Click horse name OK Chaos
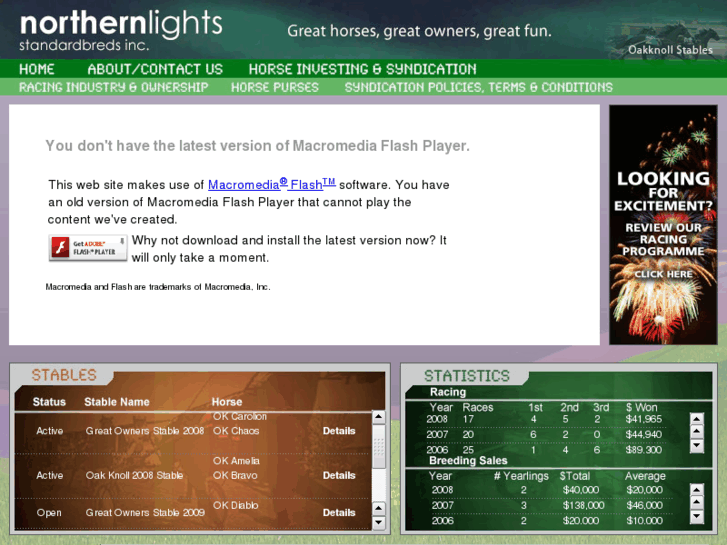 pyautogui.click(x=236, y=431)
